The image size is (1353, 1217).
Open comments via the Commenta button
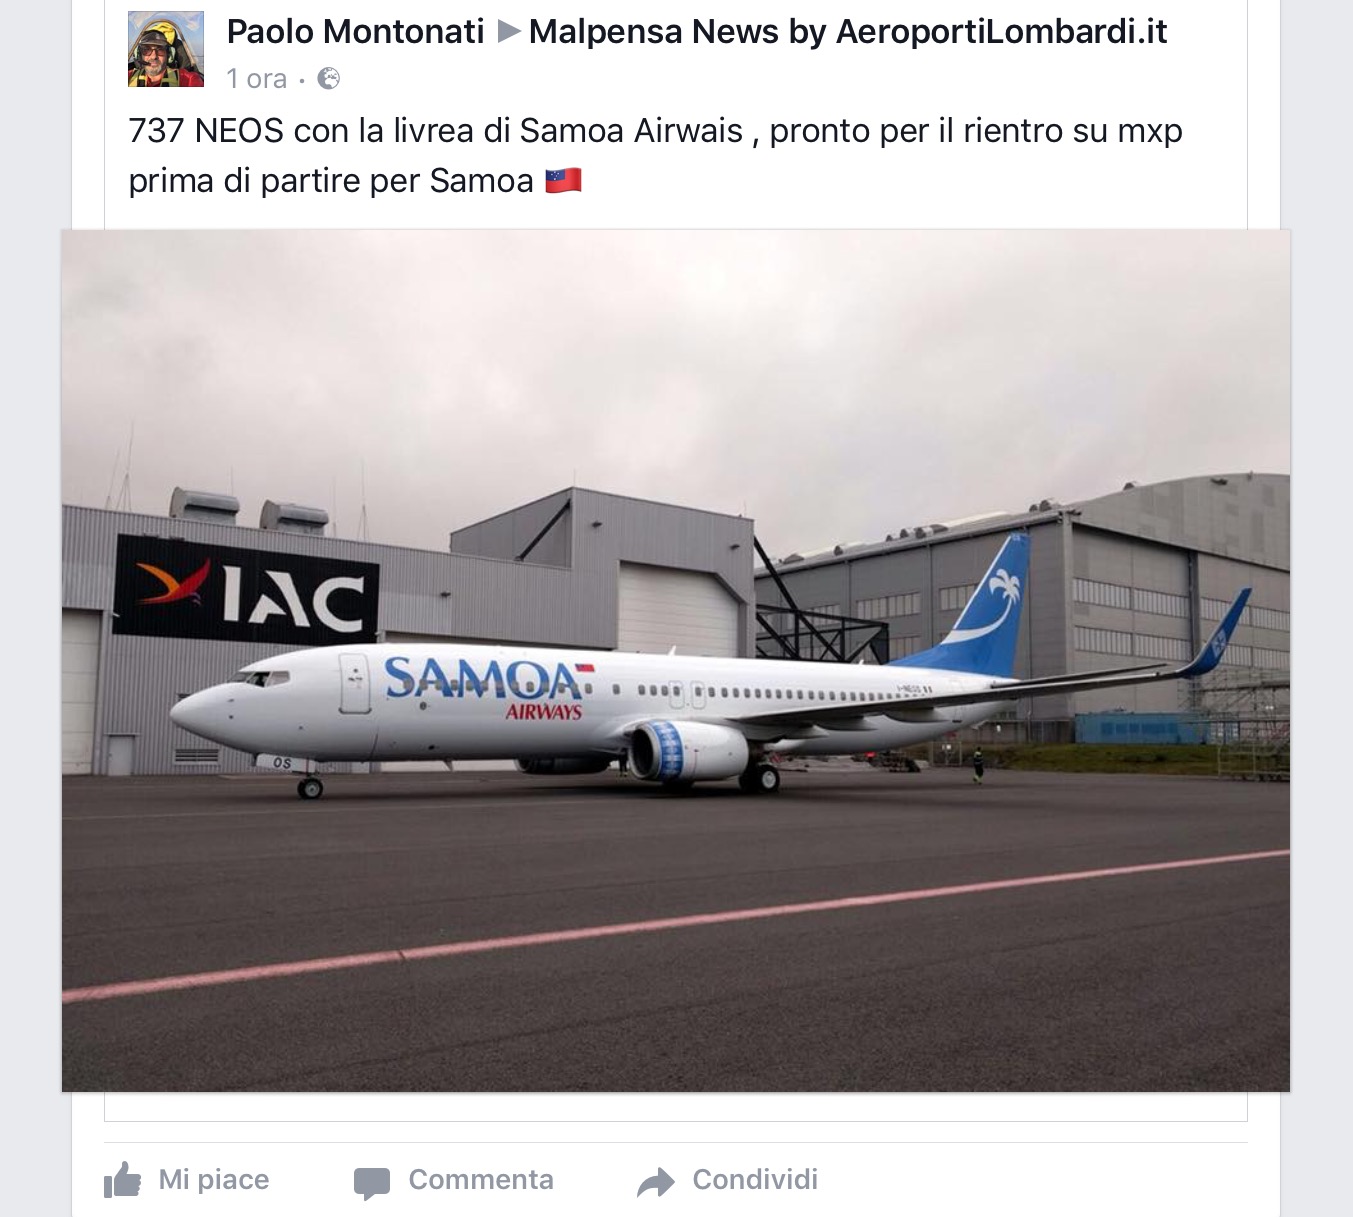pyautogui.click(x=454, y=1180)
